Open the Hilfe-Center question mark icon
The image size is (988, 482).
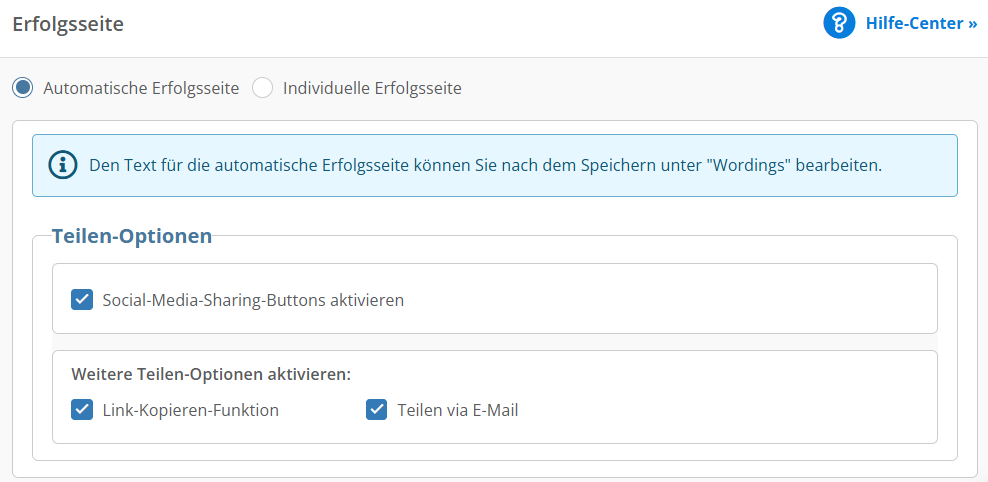point(839,24)
